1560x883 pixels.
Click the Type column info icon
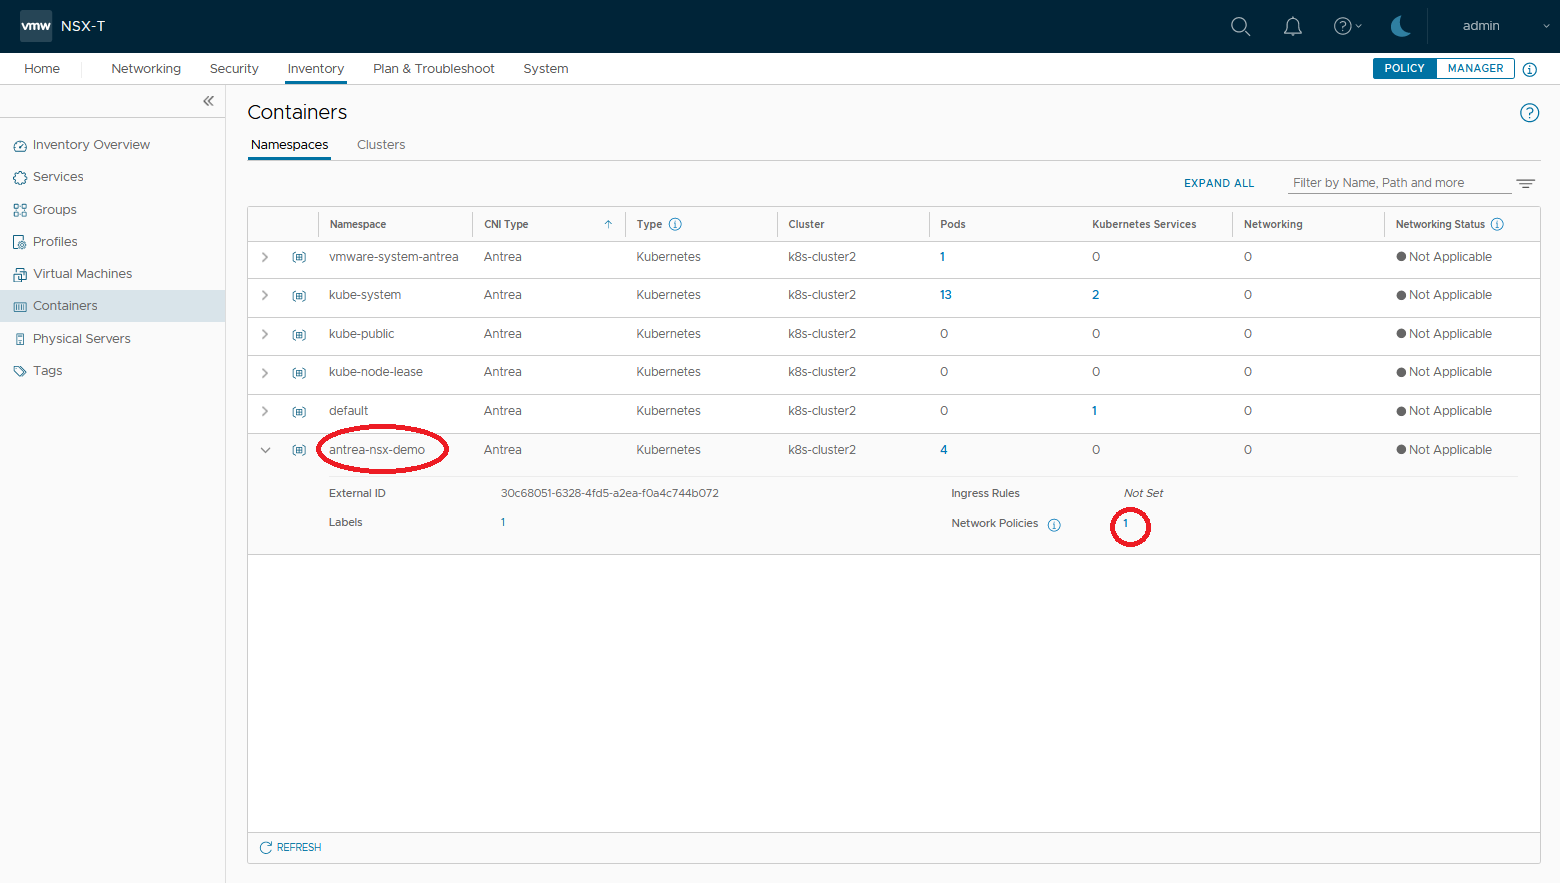tap(675, 224)
